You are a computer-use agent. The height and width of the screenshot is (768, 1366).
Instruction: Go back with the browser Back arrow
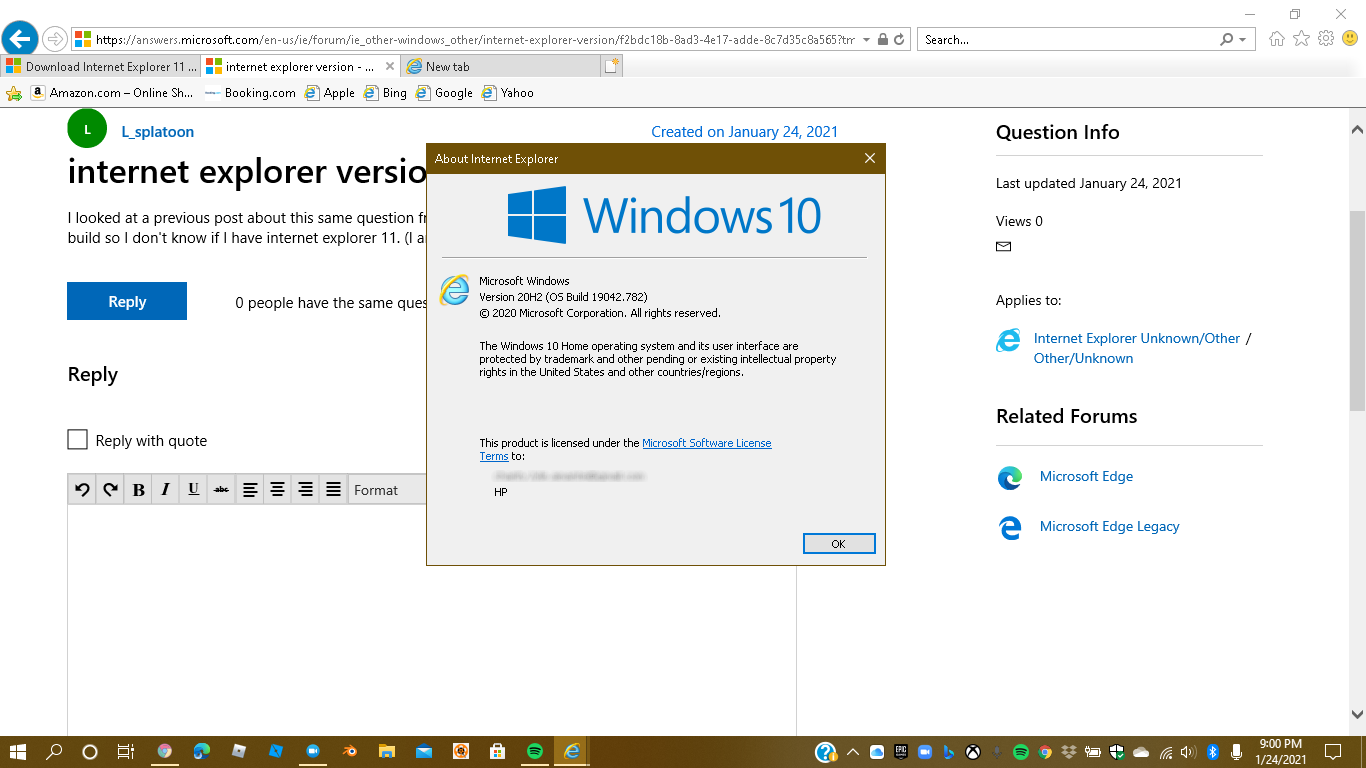20,39
